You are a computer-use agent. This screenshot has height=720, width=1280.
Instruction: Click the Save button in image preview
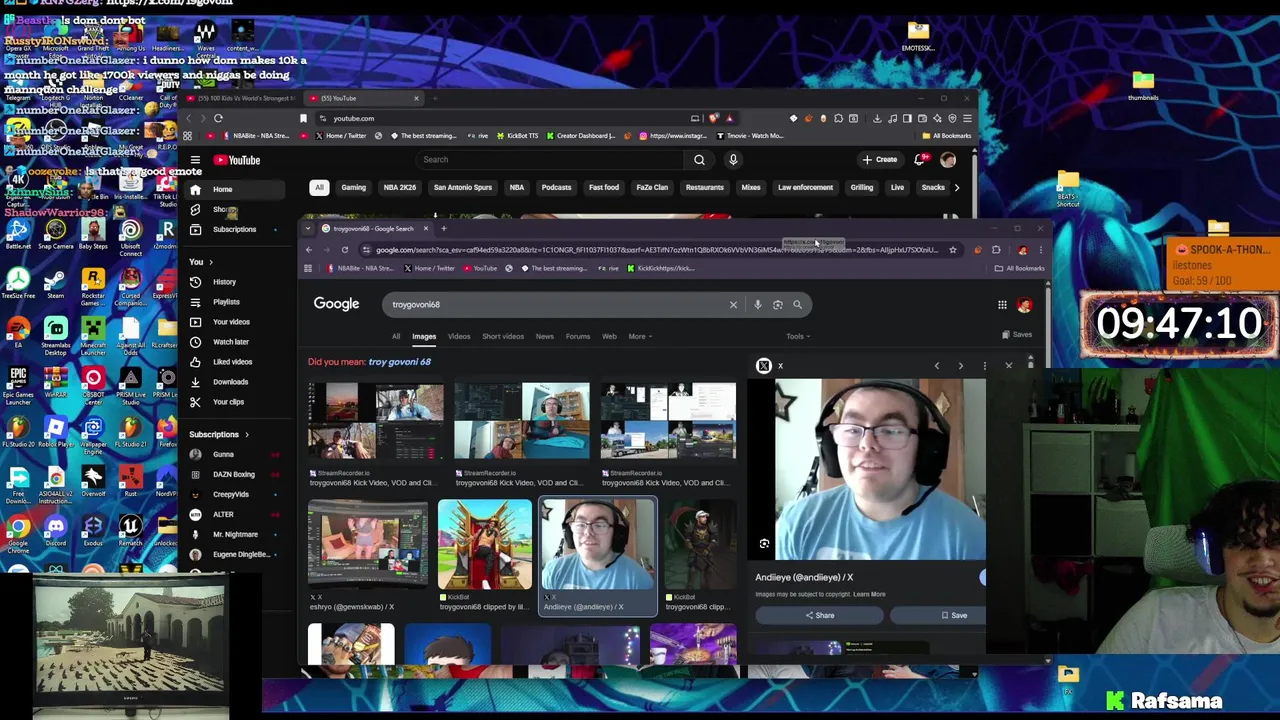(955, 616)
